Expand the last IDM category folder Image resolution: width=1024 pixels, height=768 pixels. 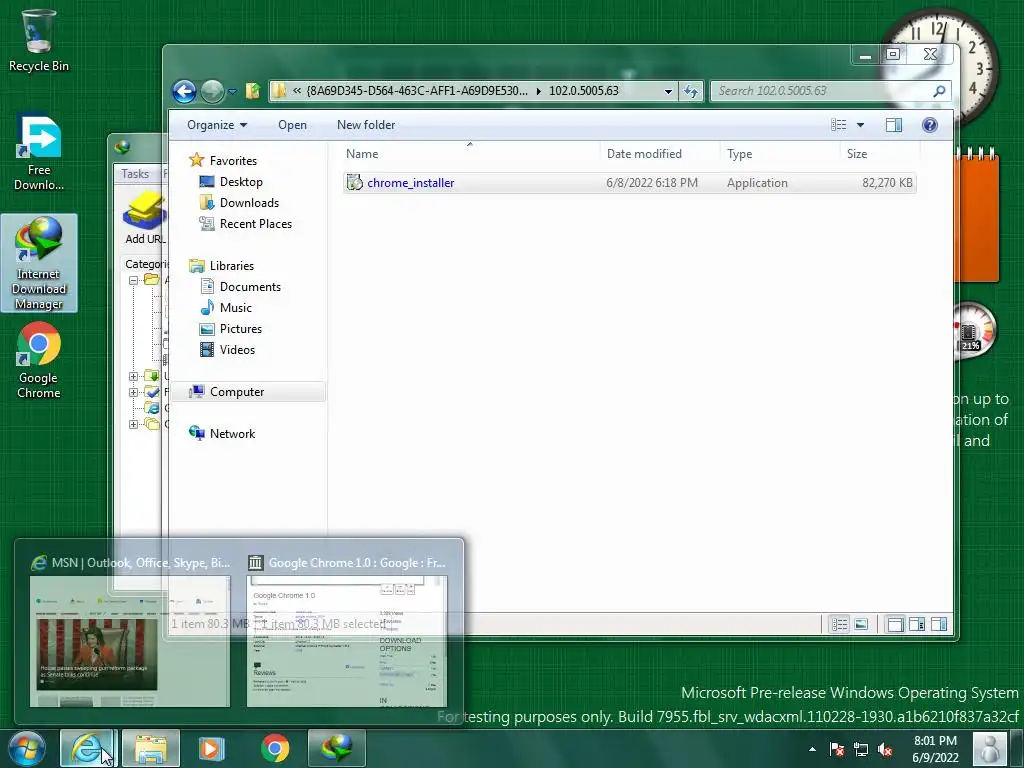pyautogui.click(x=133, y=424)
